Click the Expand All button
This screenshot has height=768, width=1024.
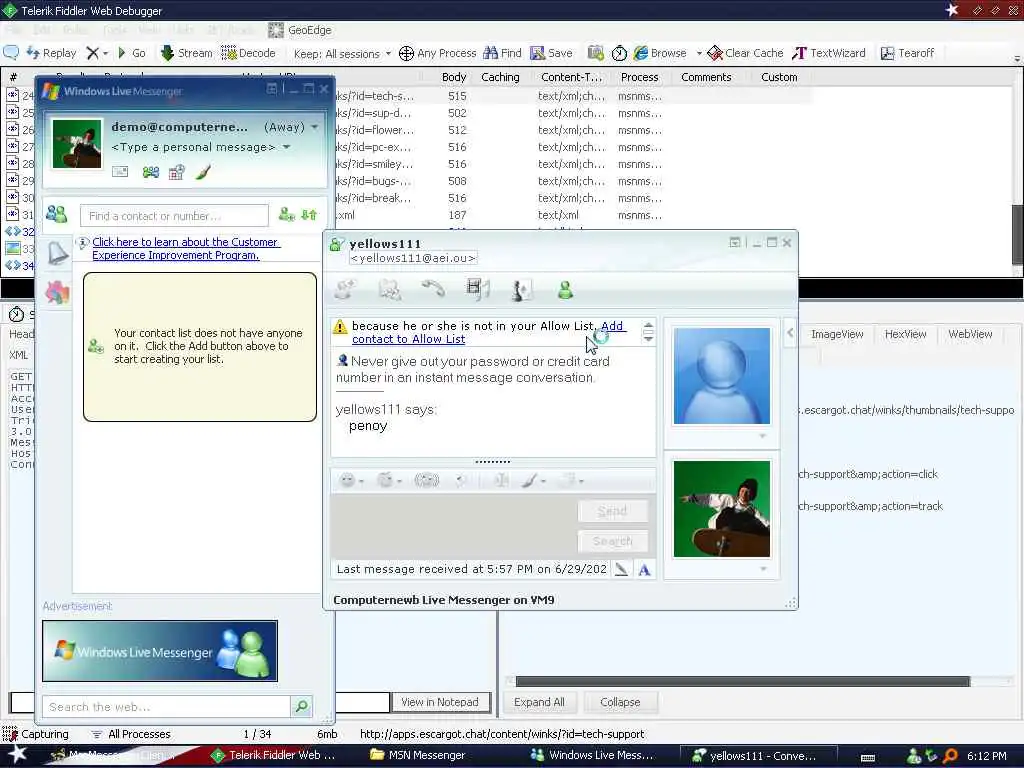pyautogui.click(x=539, y=702)
